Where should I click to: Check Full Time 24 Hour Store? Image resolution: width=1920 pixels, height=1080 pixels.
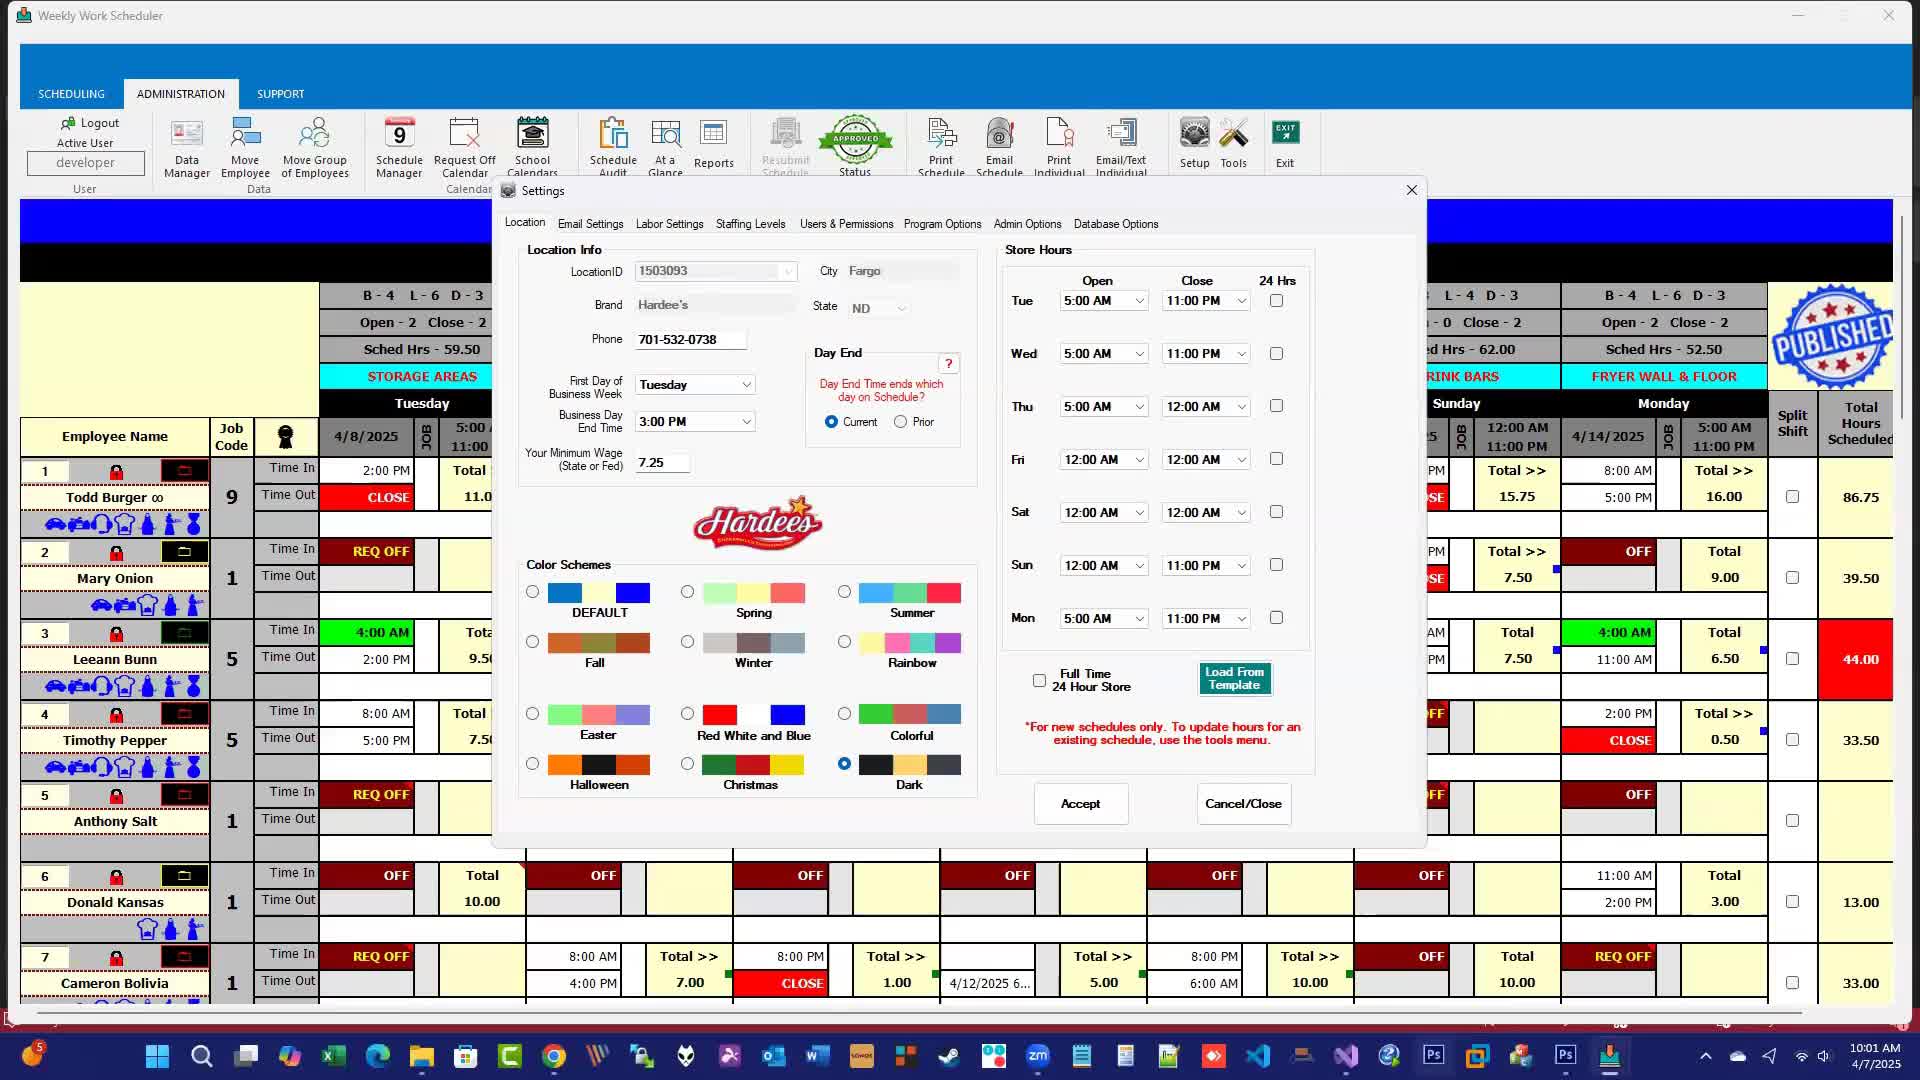point(1039,680)
